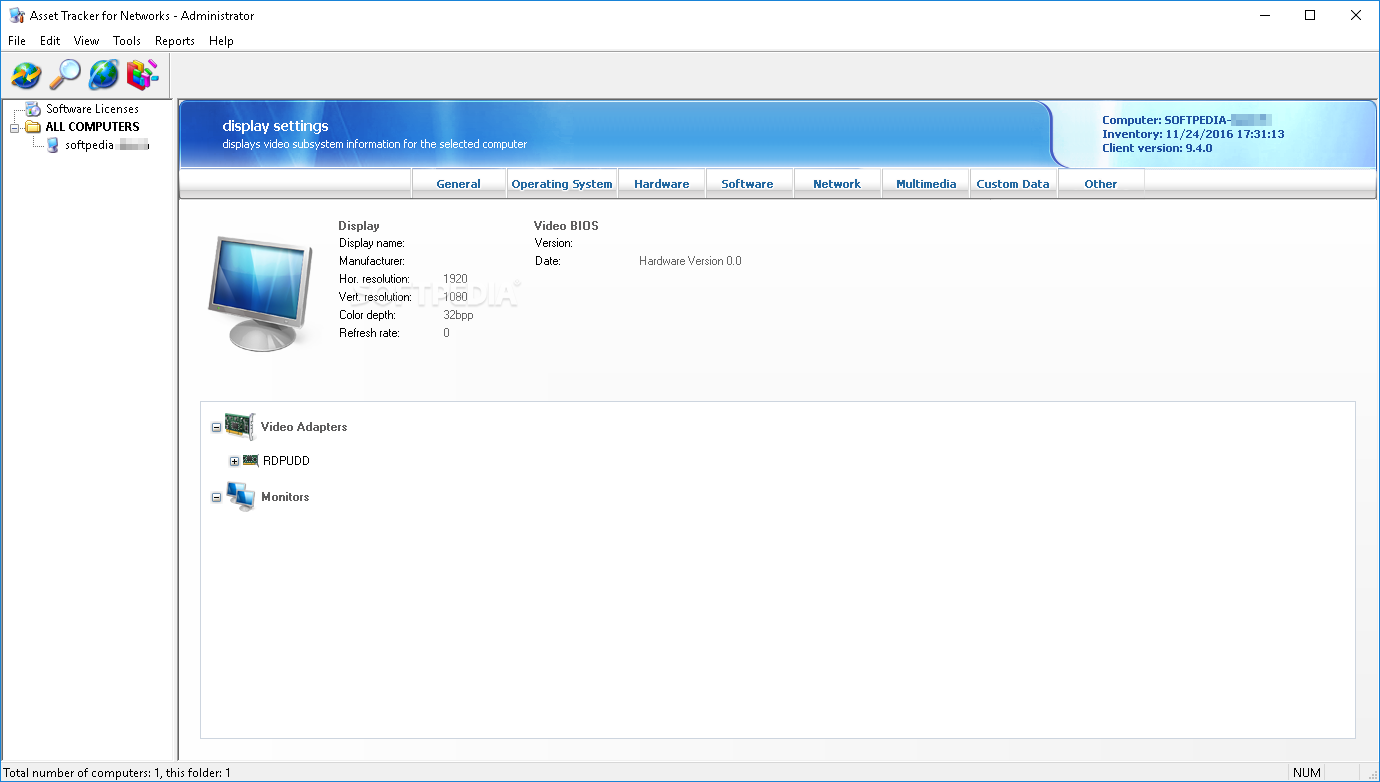1380x782 pixels.
Task: Switch to the Hardware tab
Action: pos(662,184)
